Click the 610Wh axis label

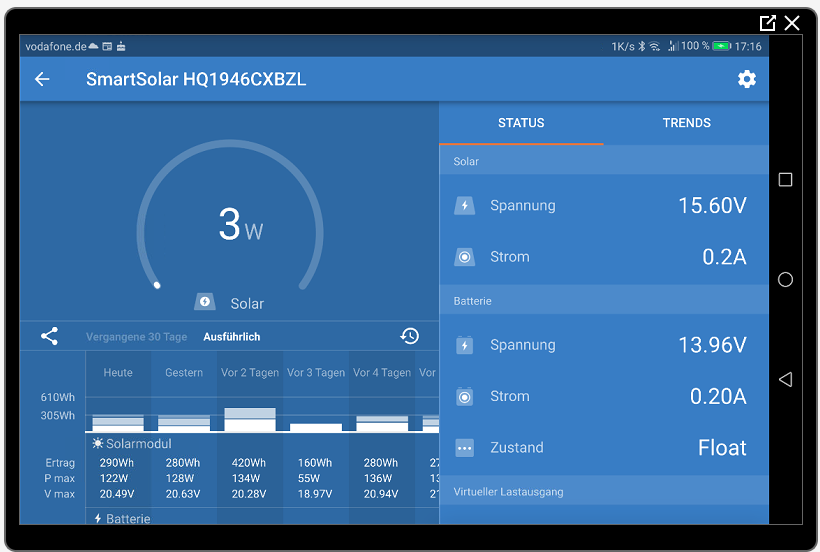tap(58, 397)
